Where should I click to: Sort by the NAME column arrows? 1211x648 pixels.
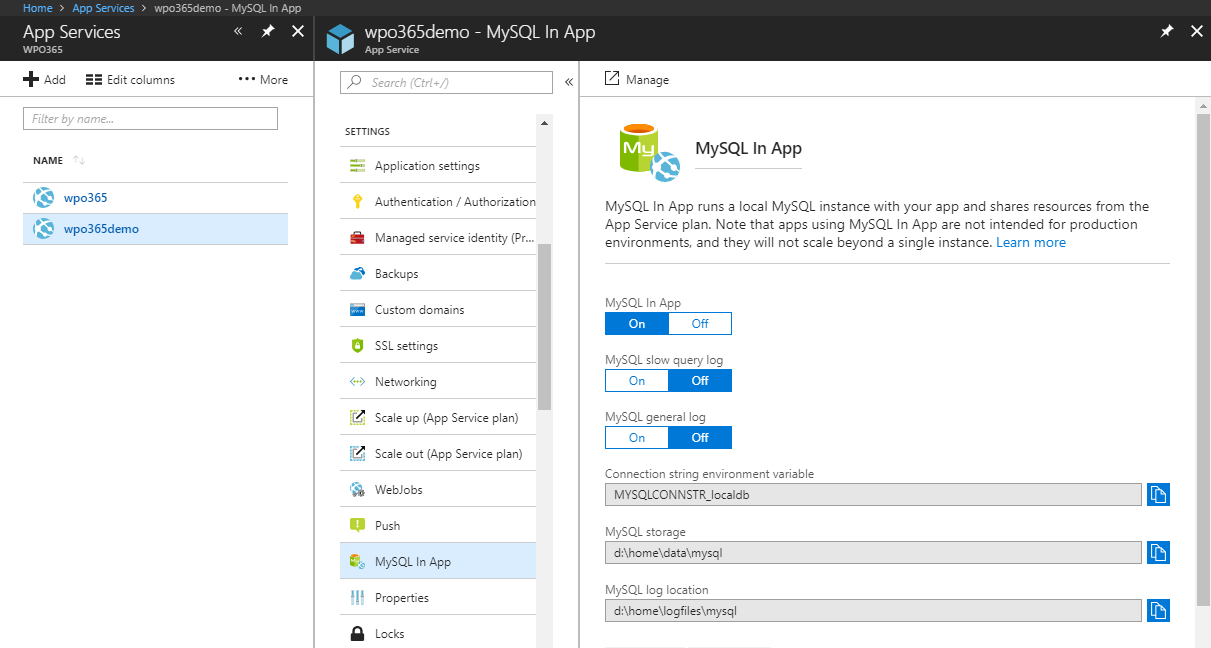point(79,161)
